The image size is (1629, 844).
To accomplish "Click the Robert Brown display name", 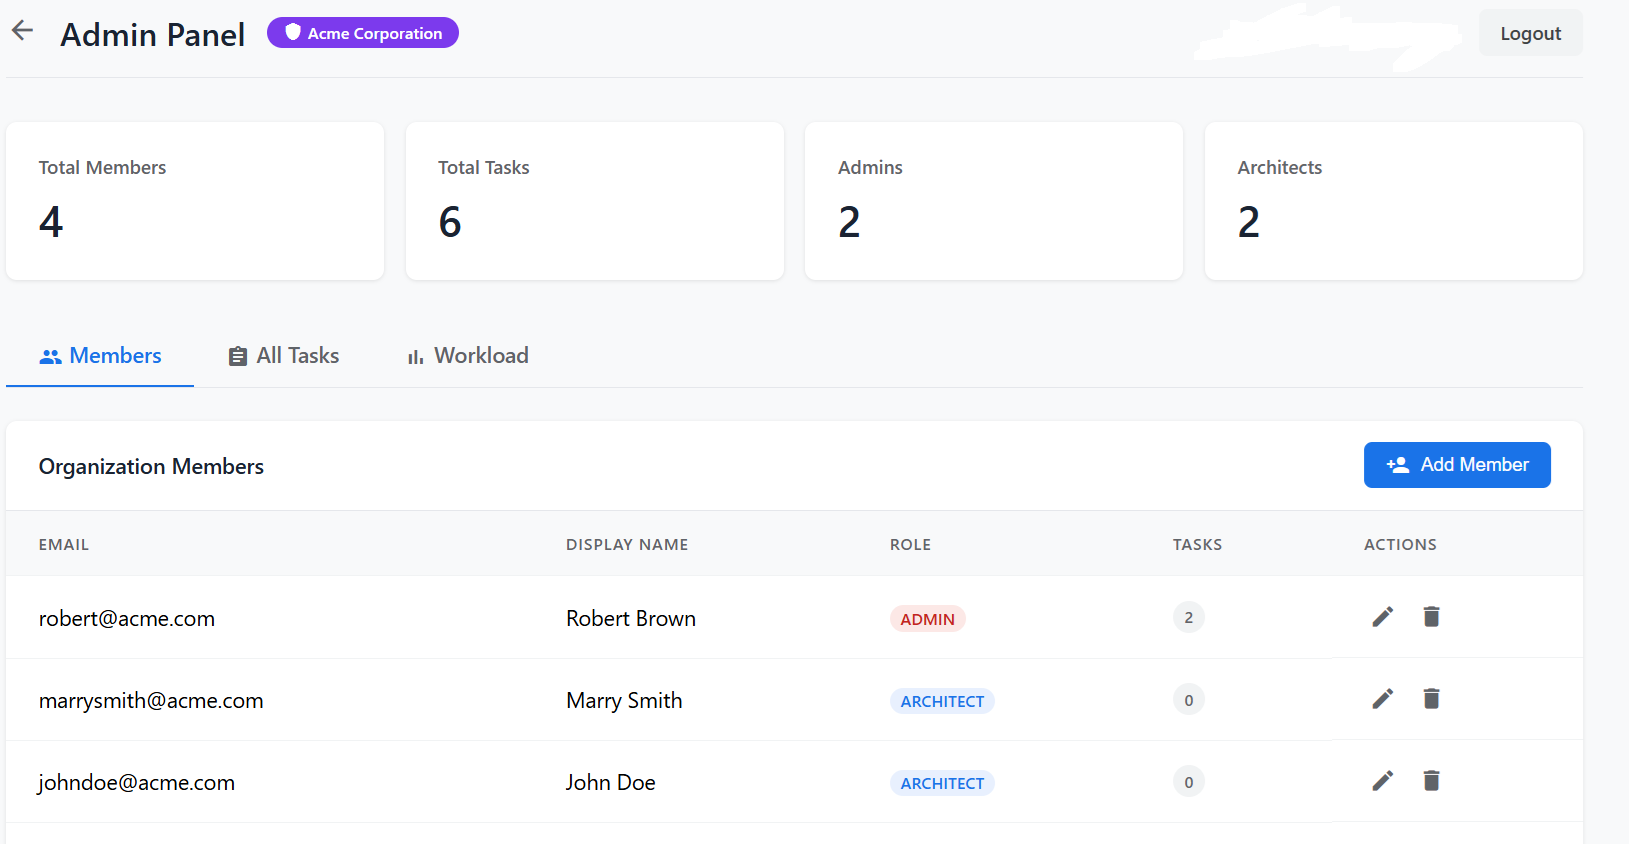I will (x=631, y=619).
